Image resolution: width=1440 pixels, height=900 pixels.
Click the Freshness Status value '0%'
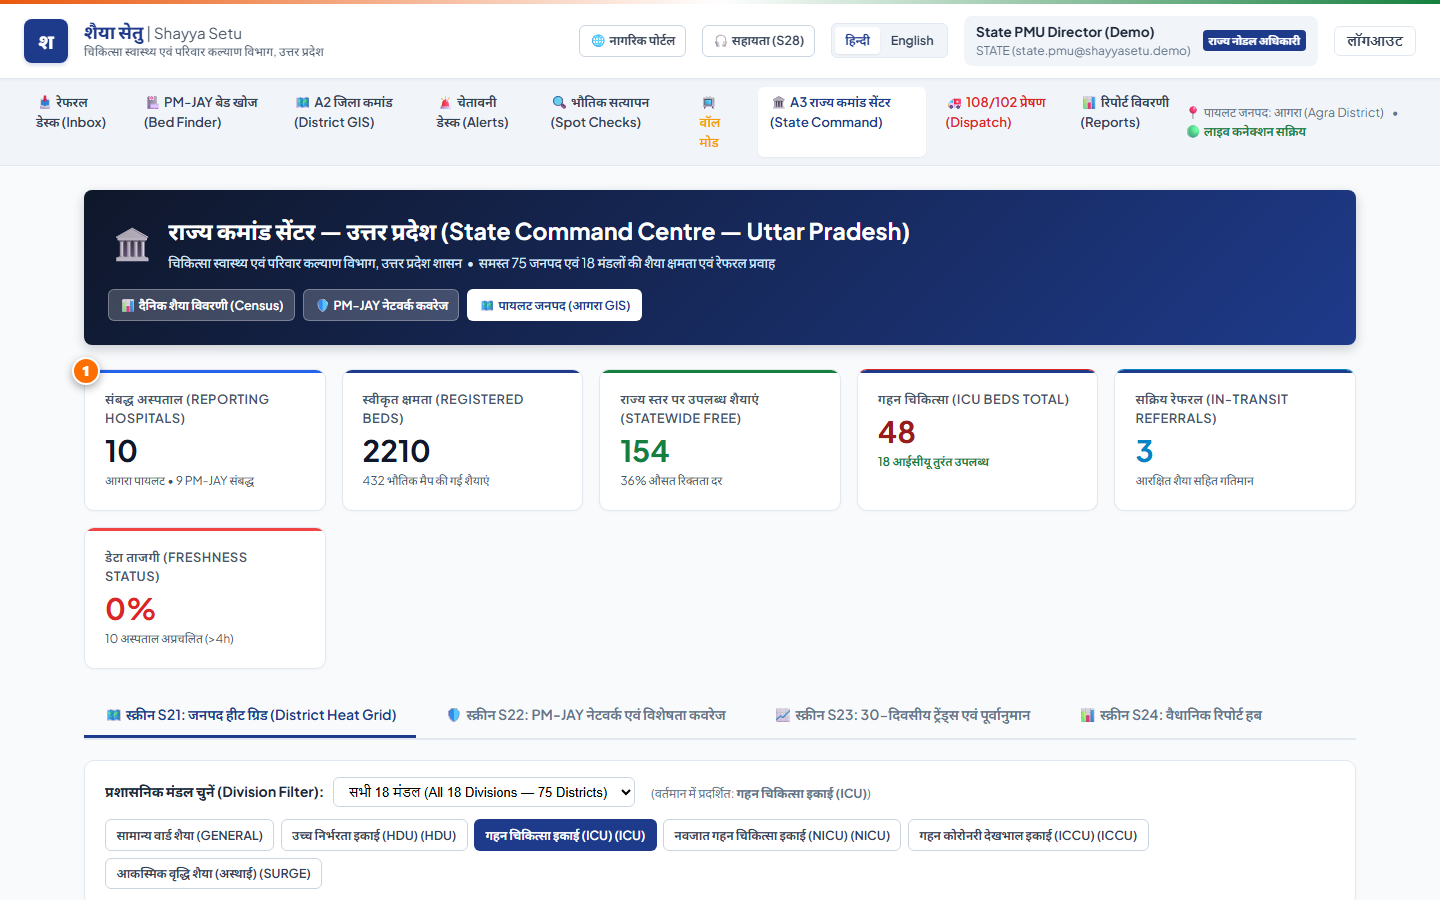coord(130,610)
